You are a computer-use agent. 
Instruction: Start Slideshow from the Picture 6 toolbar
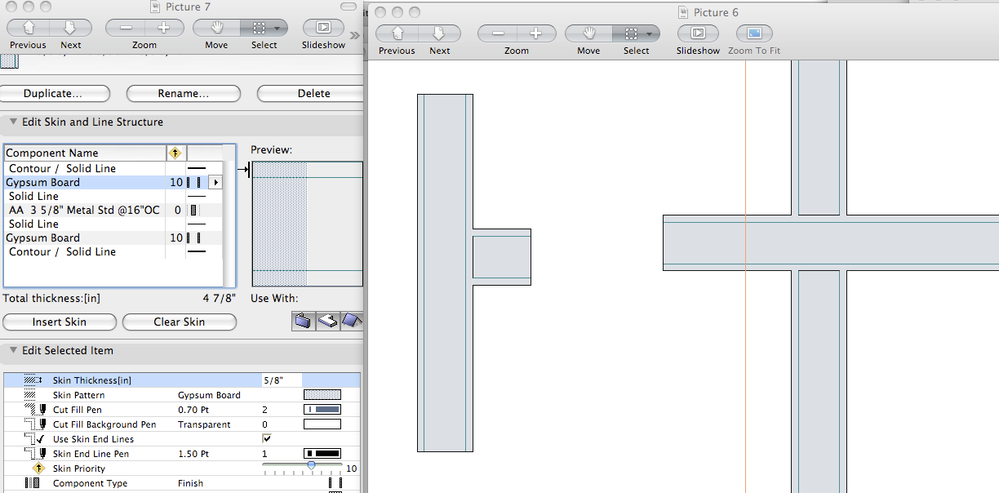pos(698,34)
